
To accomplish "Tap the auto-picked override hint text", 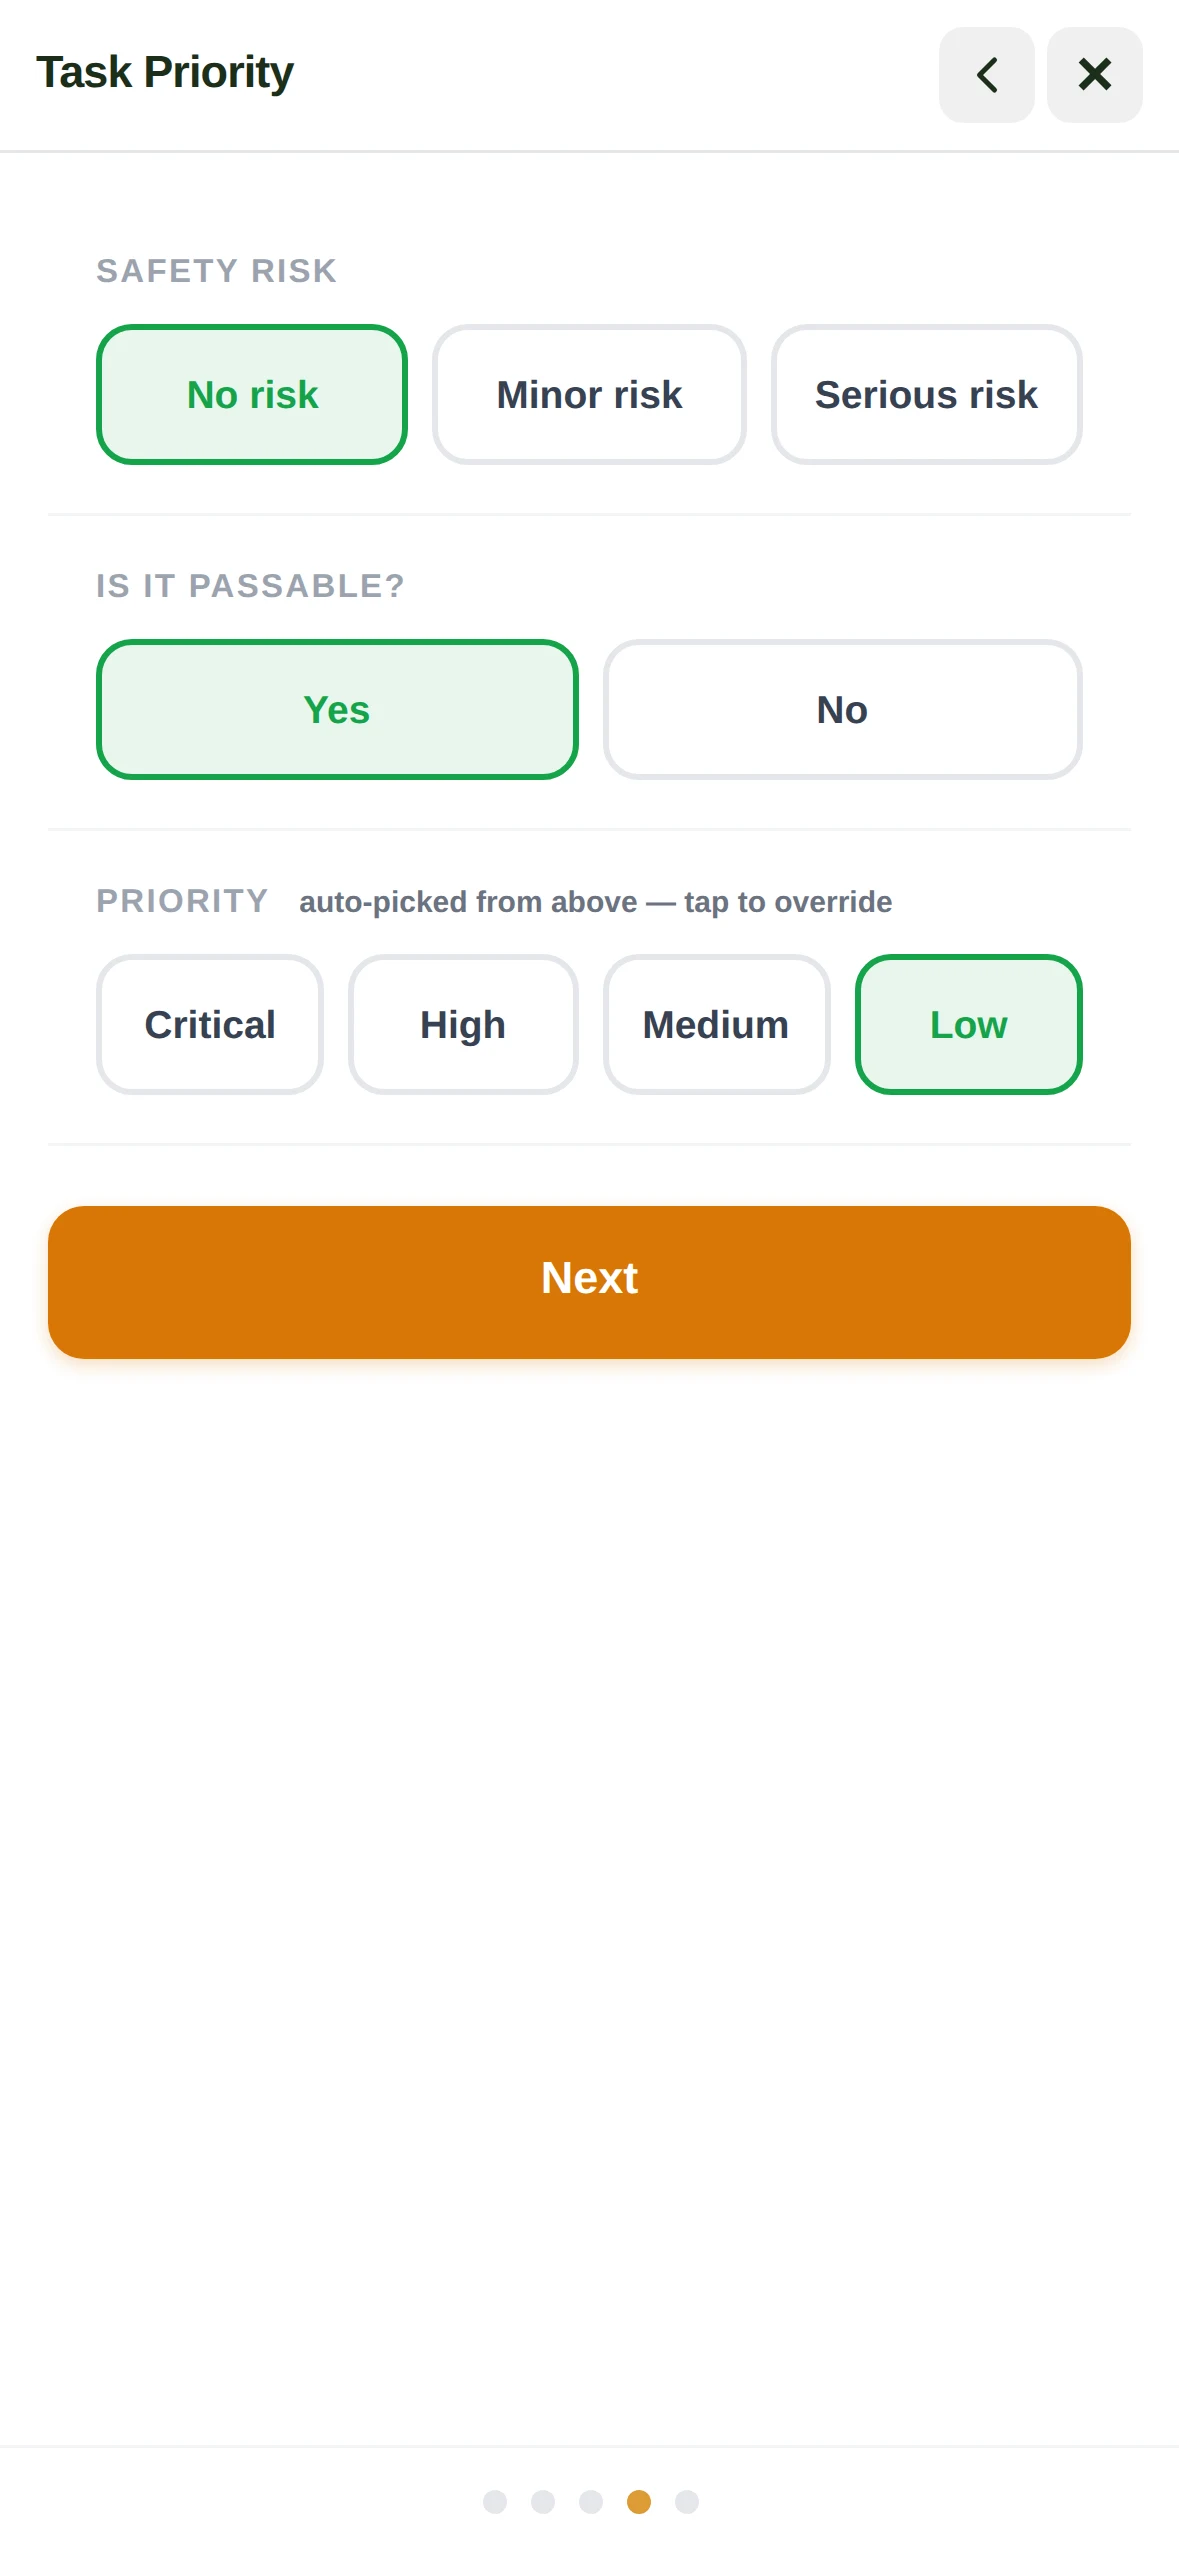I will (595, 902).
